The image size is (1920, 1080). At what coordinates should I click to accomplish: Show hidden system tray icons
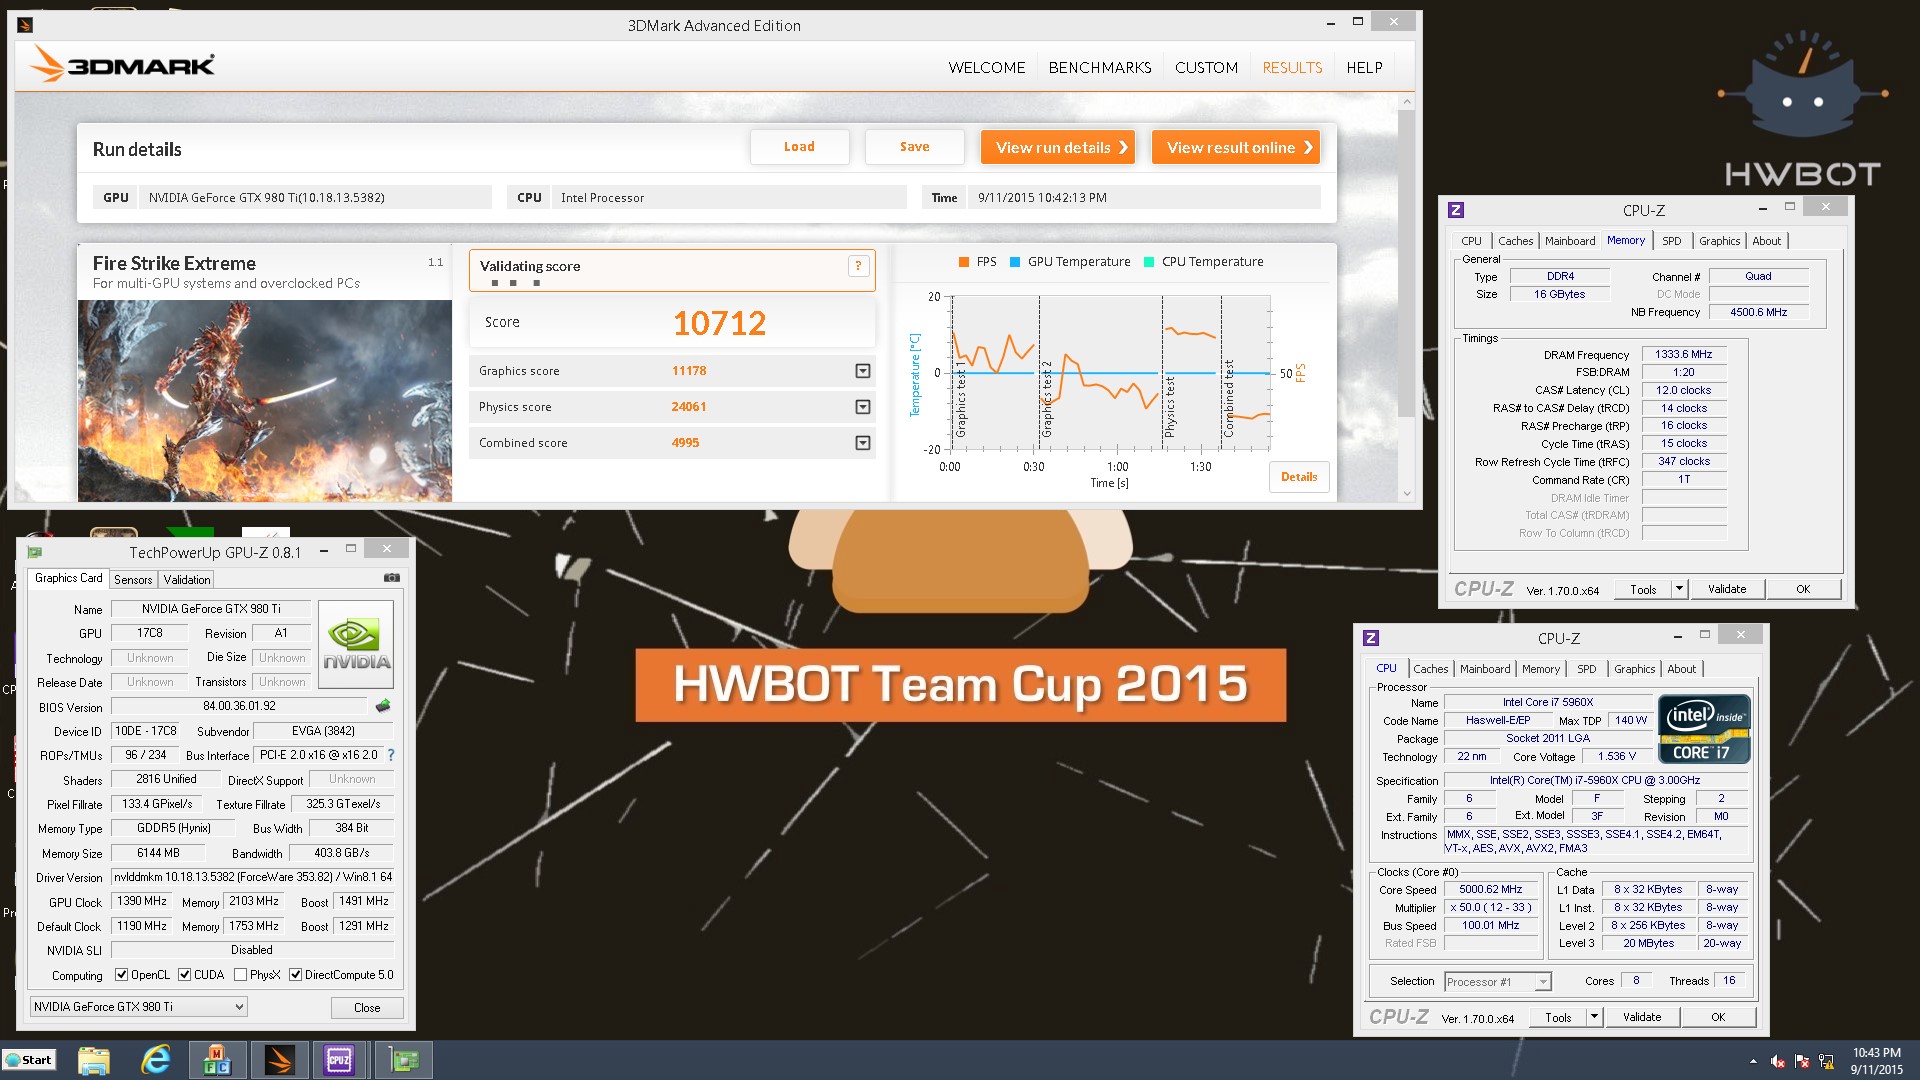[1753, 1062]
